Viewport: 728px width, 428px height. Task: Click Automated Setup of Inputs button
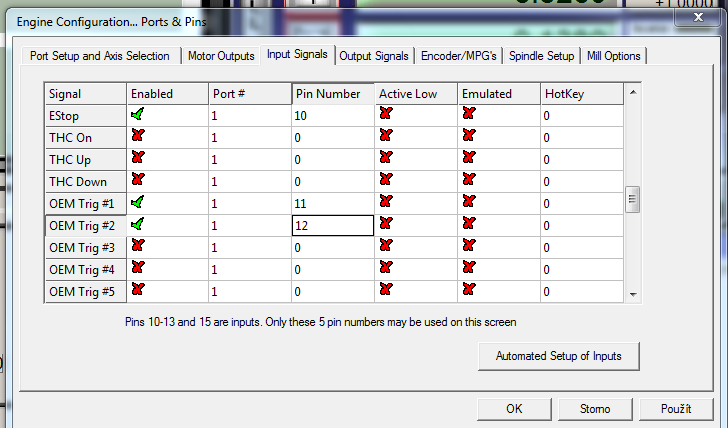tap(559, 356)
